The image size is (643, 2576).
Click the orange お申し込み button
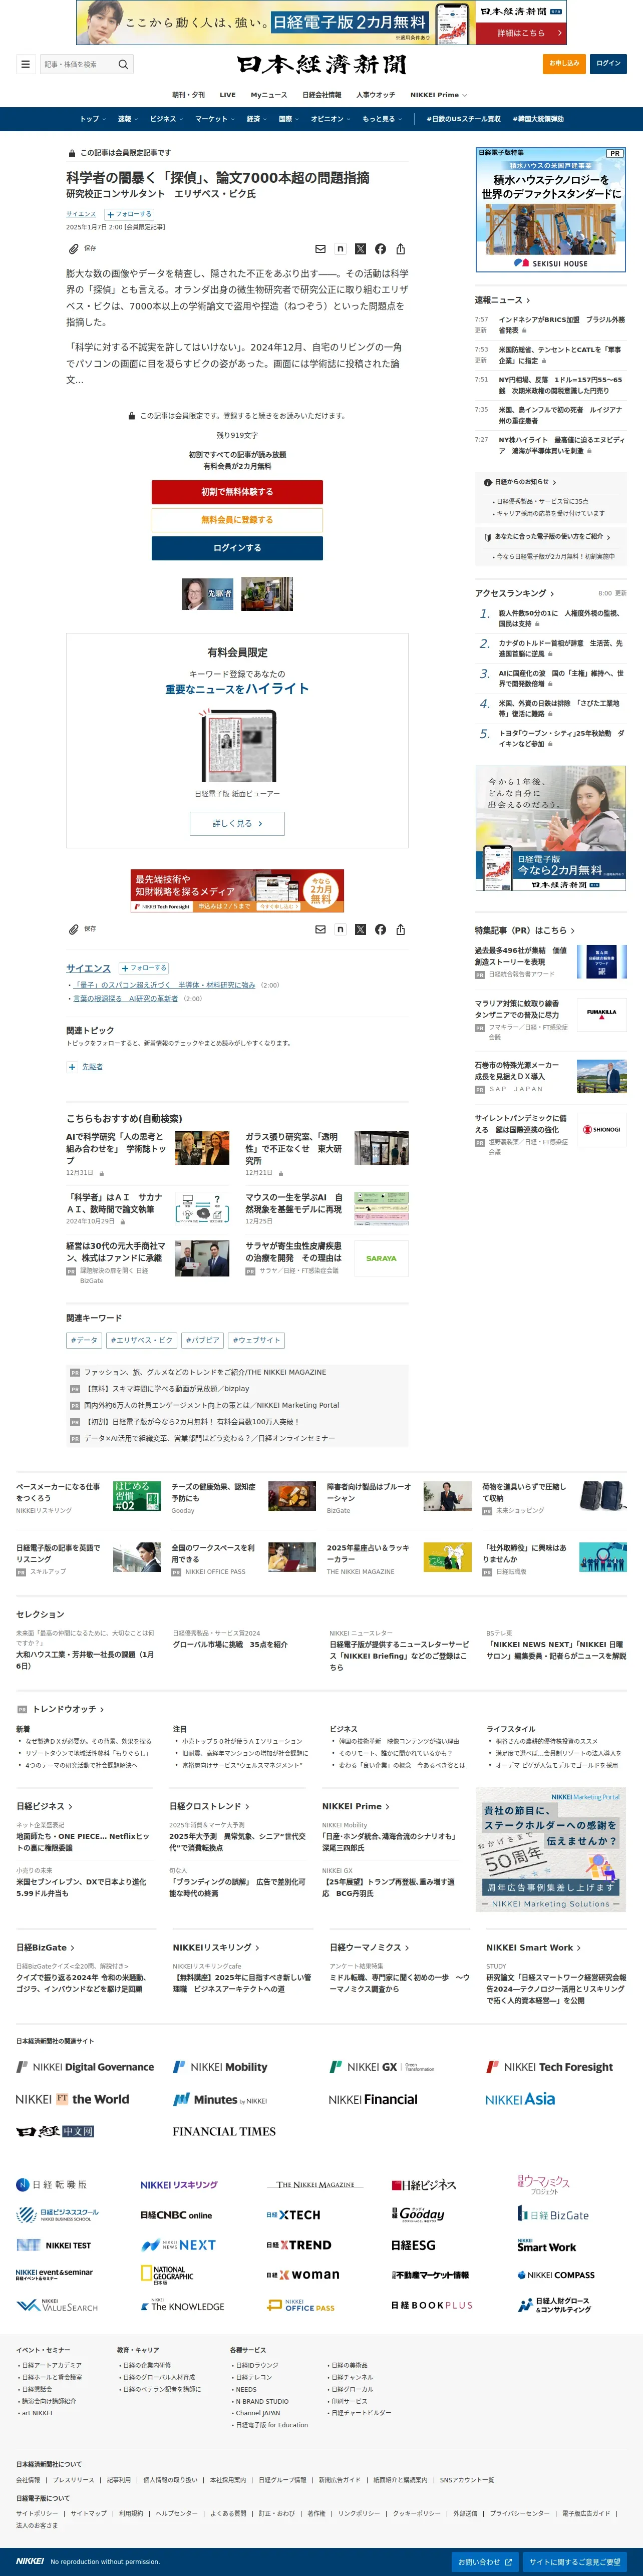[564, 63]
